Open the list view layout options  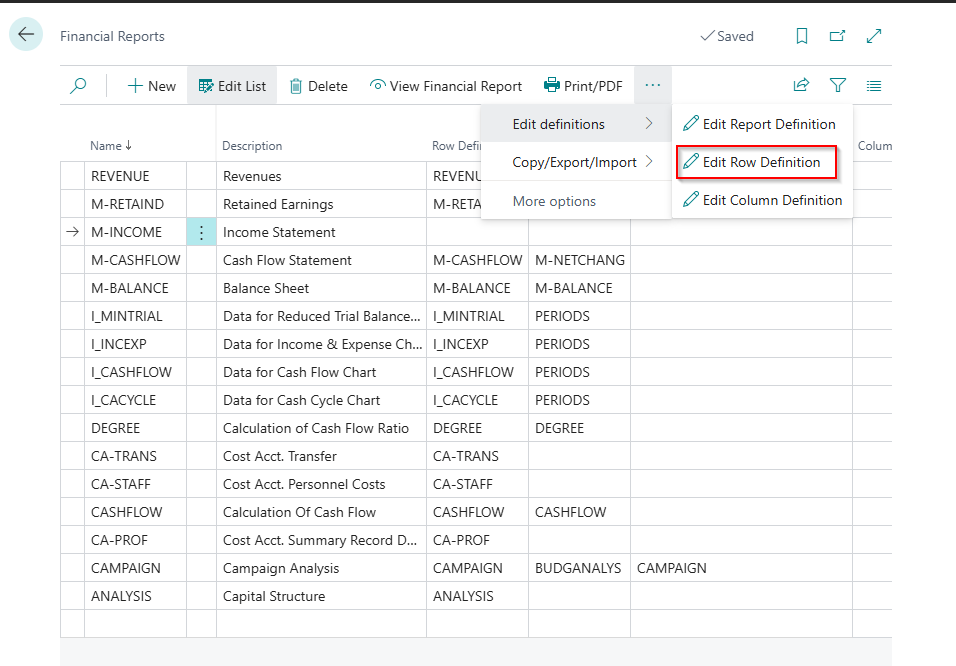point(874,86)
